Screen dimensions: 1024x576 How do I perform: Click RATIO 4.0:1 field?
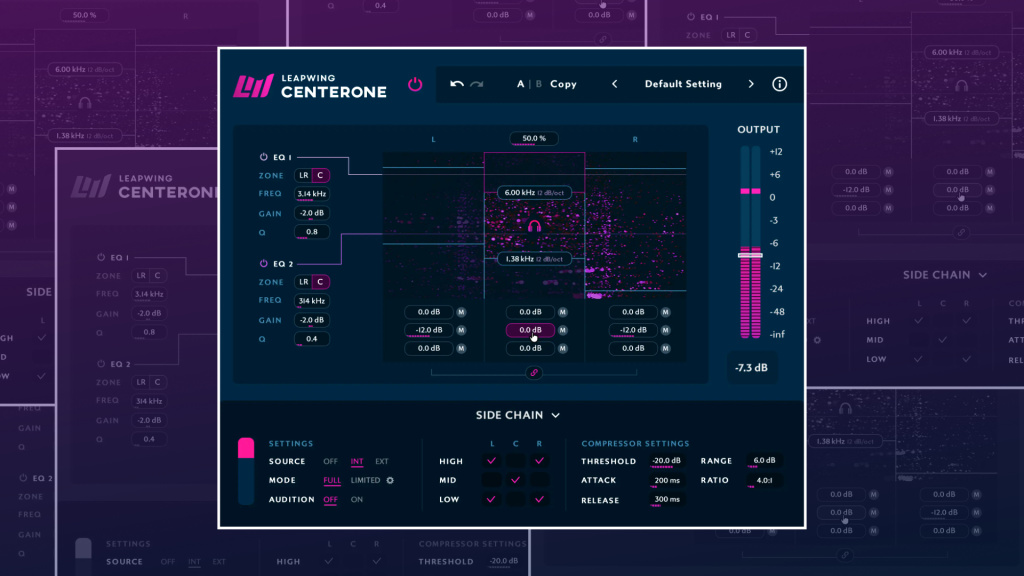pos(764,481)
